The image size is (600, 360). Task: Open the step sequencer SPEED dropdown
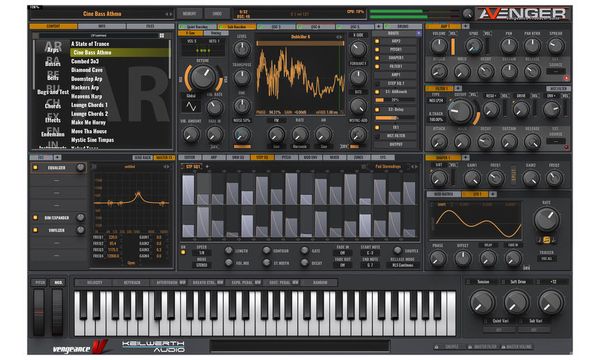pos(202,253)
